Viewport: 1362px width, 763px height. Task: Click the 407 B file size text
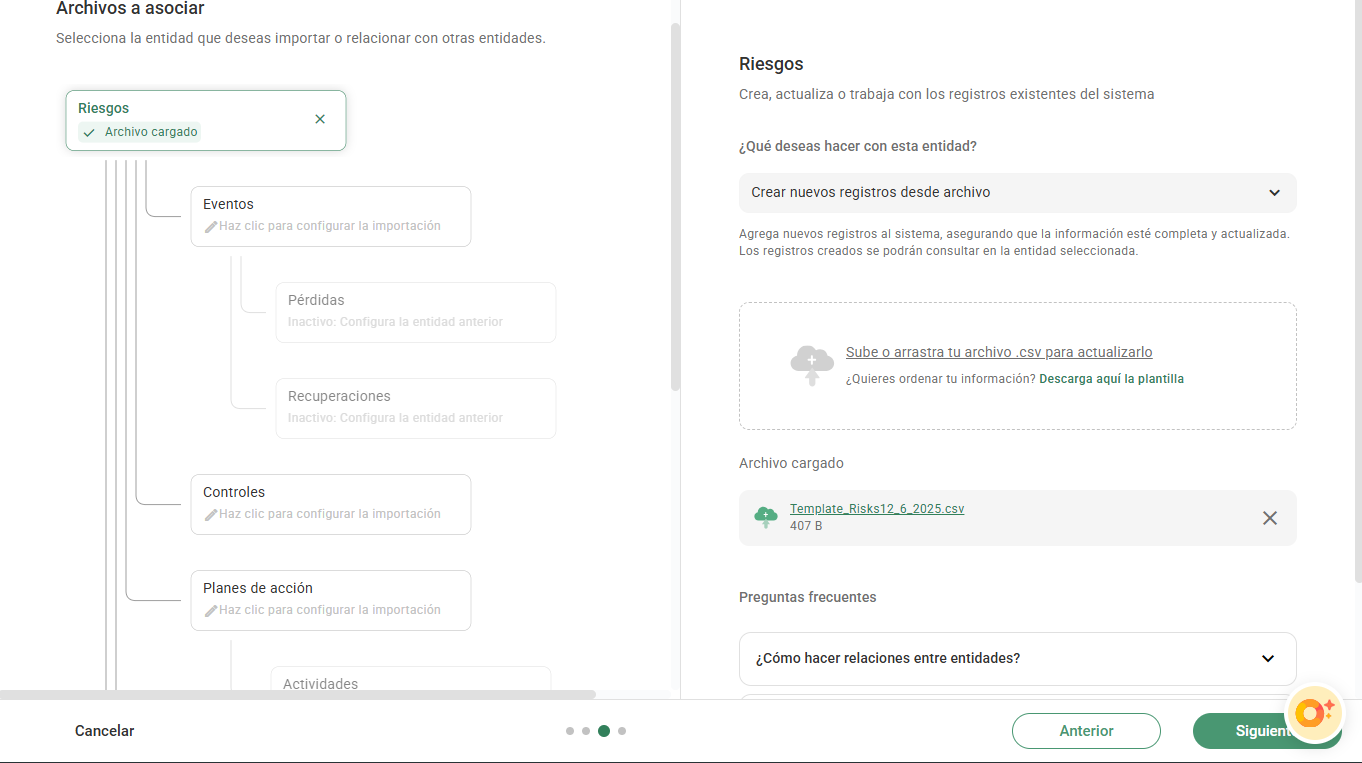point(806,526)
